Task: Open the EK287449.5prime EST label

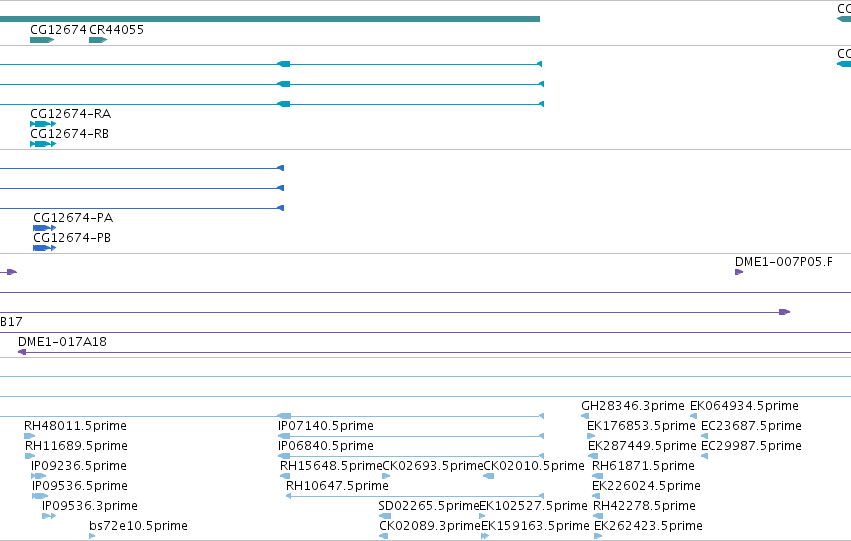Action: (643, 446)
